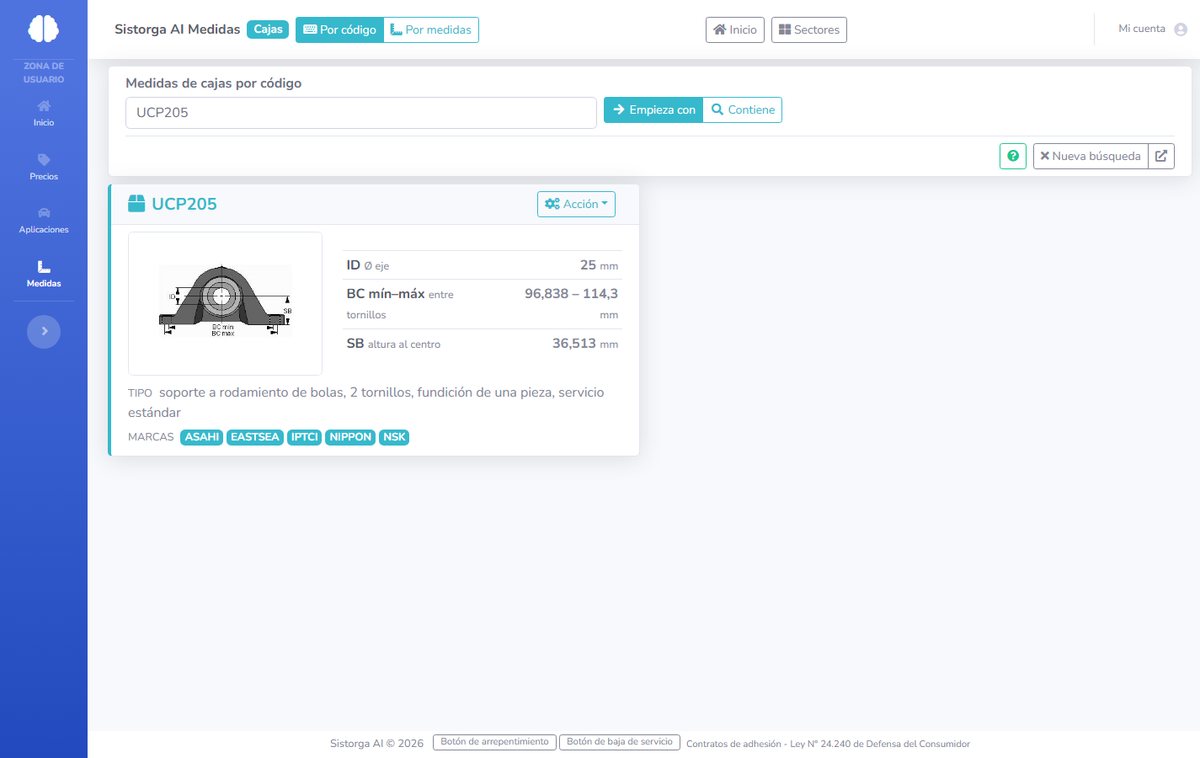Viewport: 1200px width, 758px height.
Task: Focus the code search field containing UCP205
Action: [361, 113]
